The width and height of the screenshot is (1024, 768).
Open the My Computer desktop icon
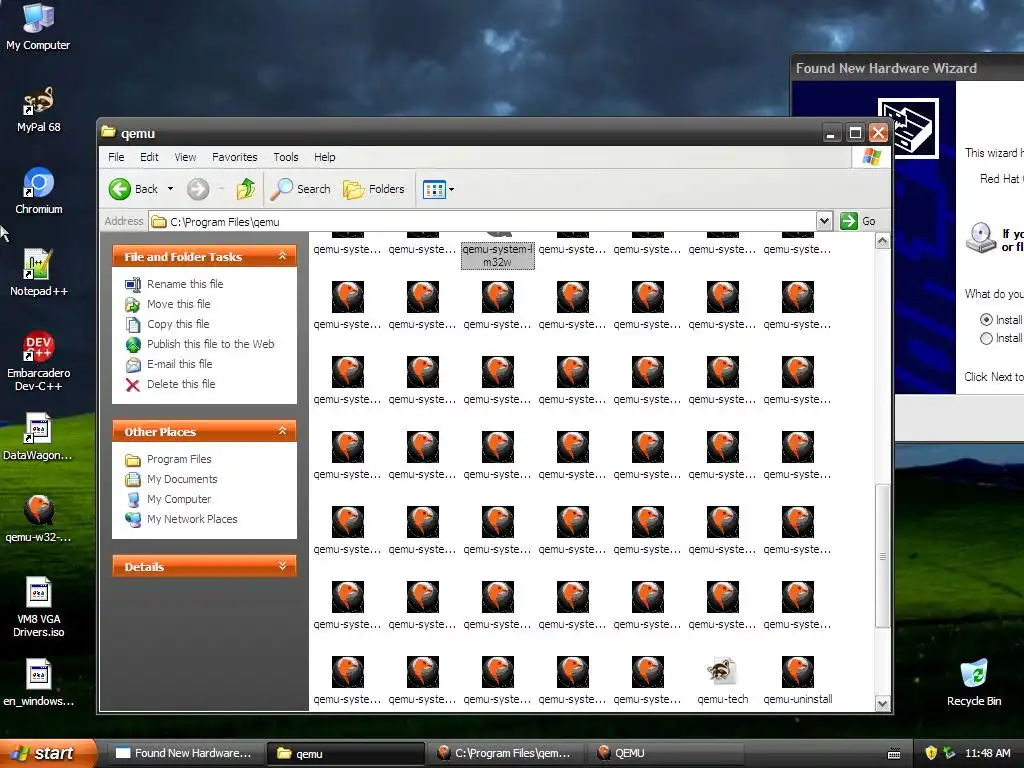[38, 26]
